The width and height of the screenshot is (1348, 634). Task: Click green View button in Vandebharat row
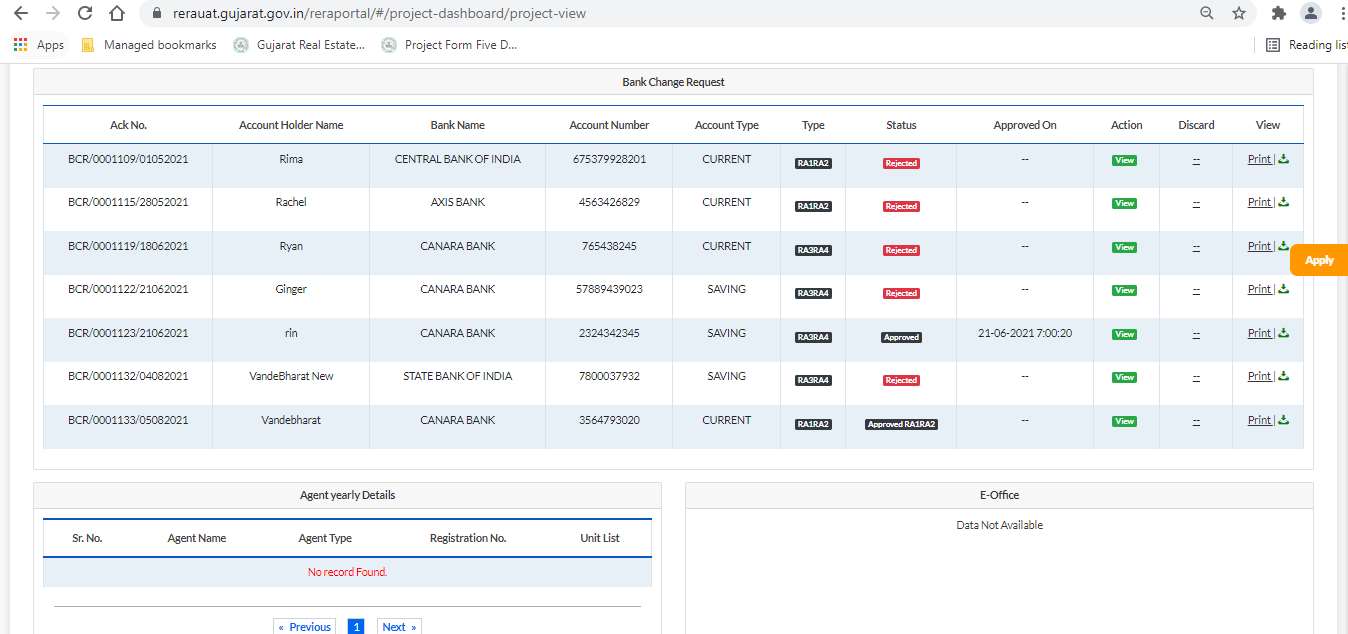click(1125, 421)
